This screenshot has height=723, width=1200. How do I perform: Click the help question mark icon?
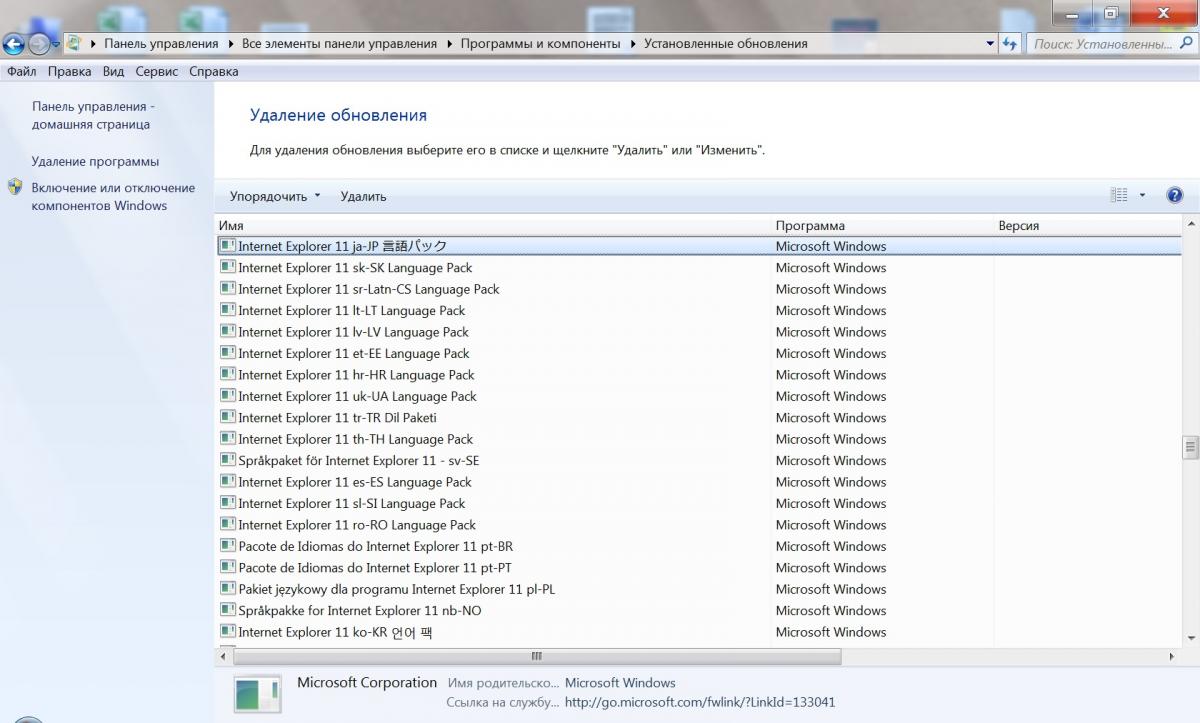tap(1175, 196)
